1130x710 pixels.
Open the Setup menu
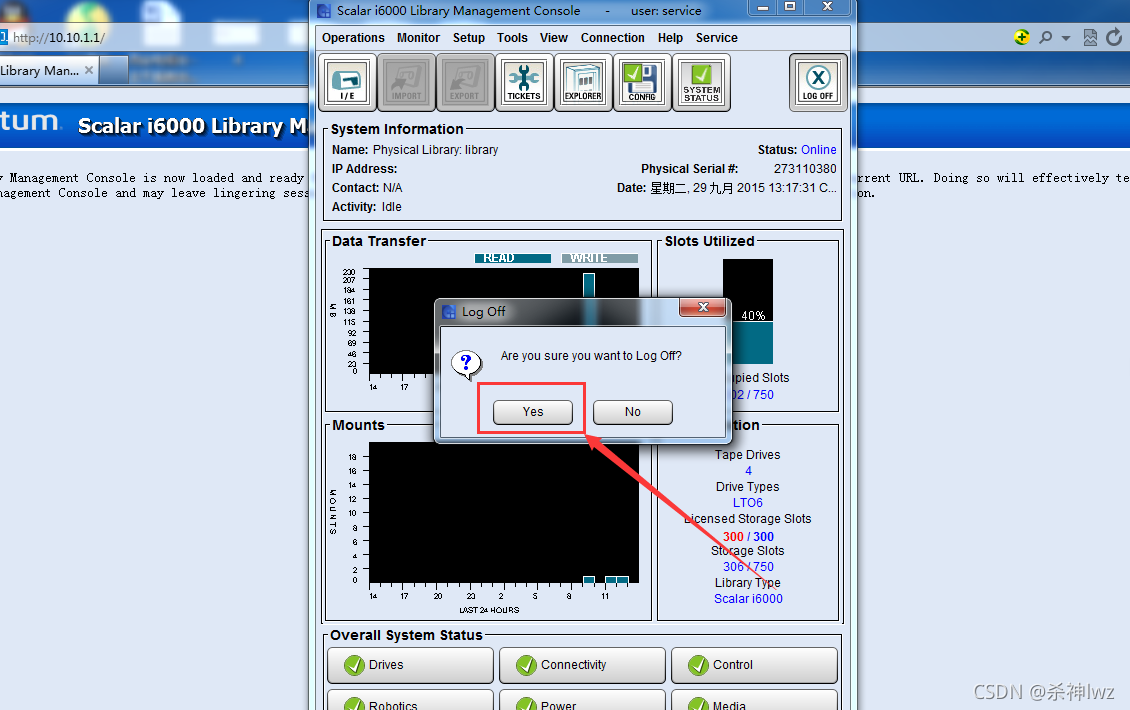point(468,37)
